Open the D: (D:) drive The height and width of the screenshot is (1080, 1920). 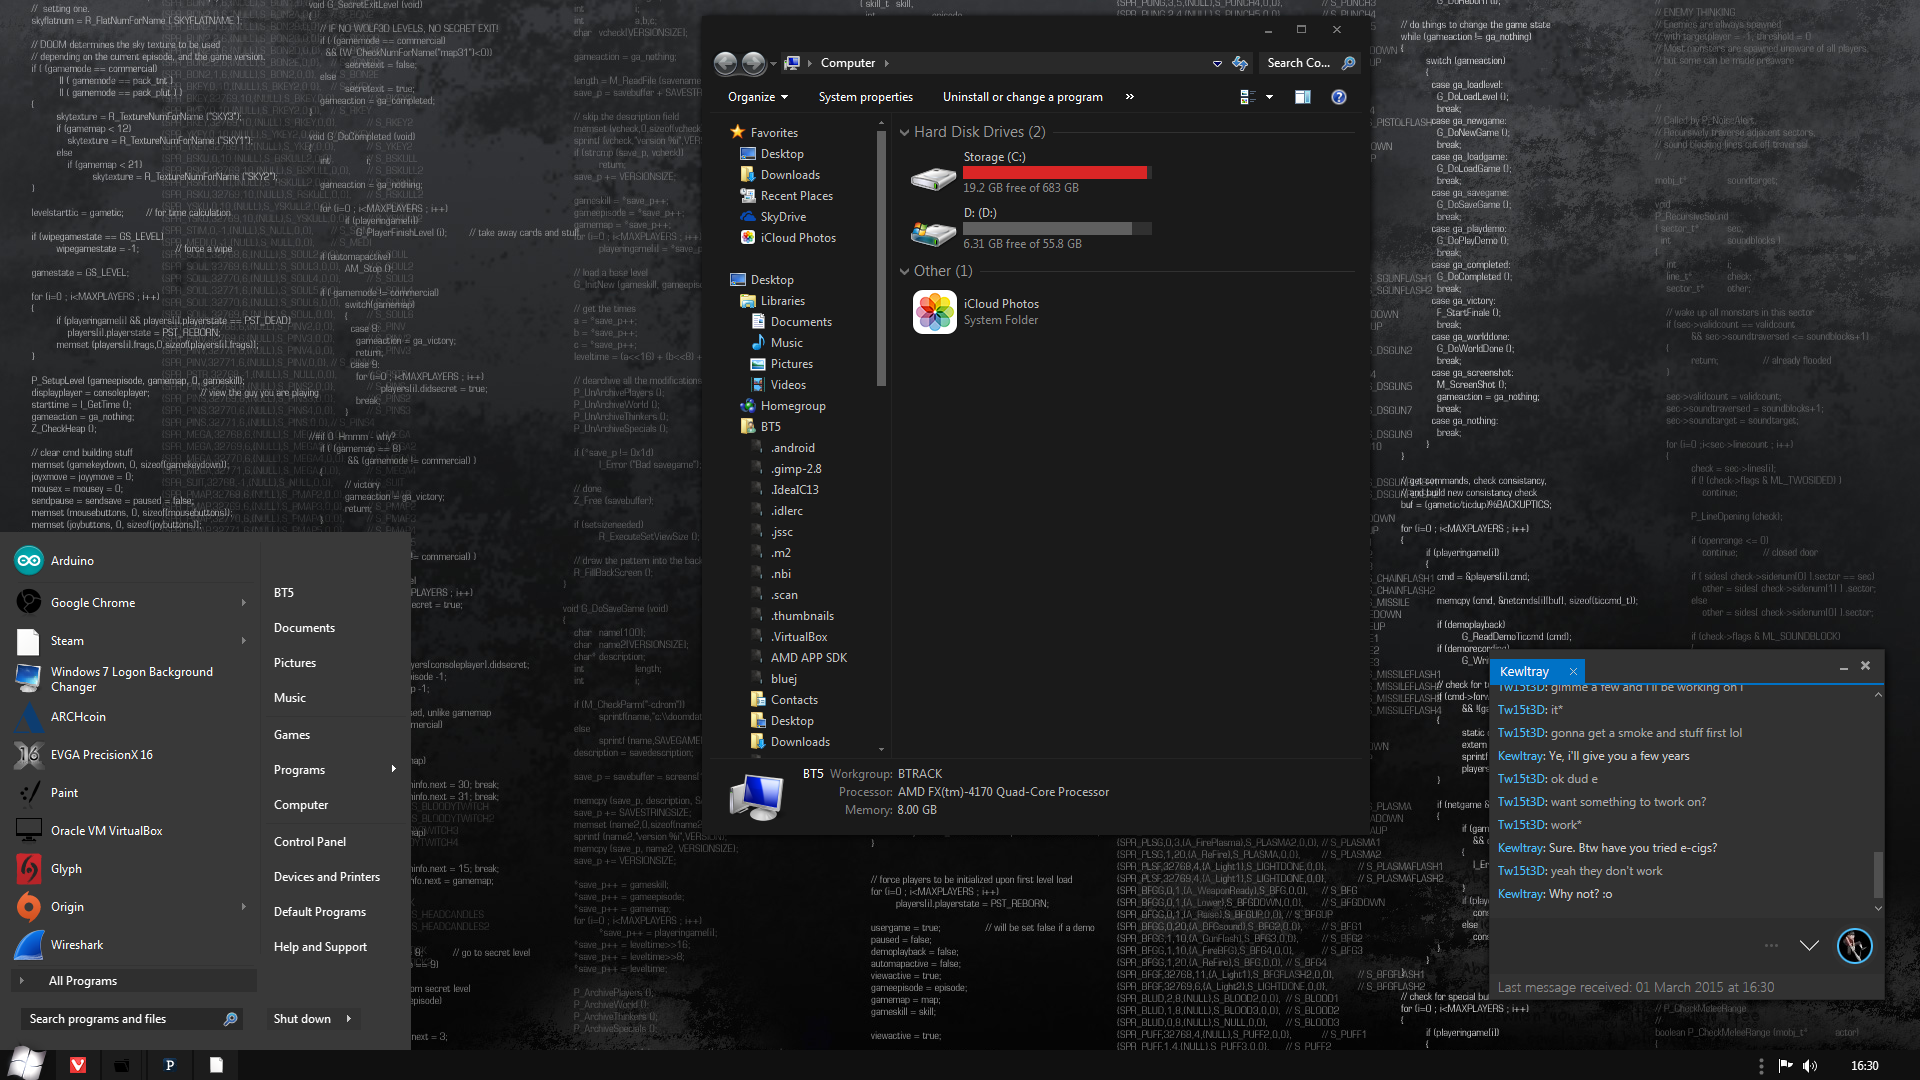click(x=1030, y=229)
